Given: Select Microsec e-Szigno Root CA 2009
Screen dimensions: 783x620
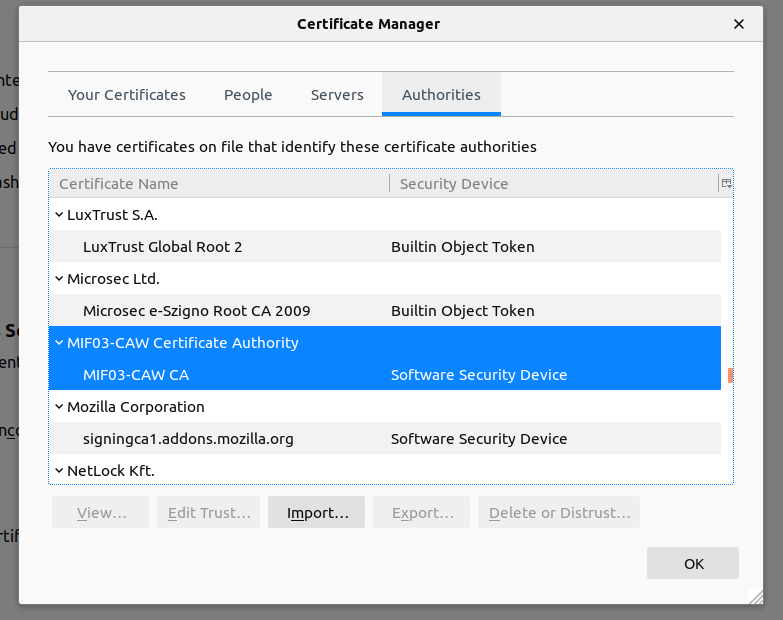Looking at the screenshot, I should tap(197, 311).
